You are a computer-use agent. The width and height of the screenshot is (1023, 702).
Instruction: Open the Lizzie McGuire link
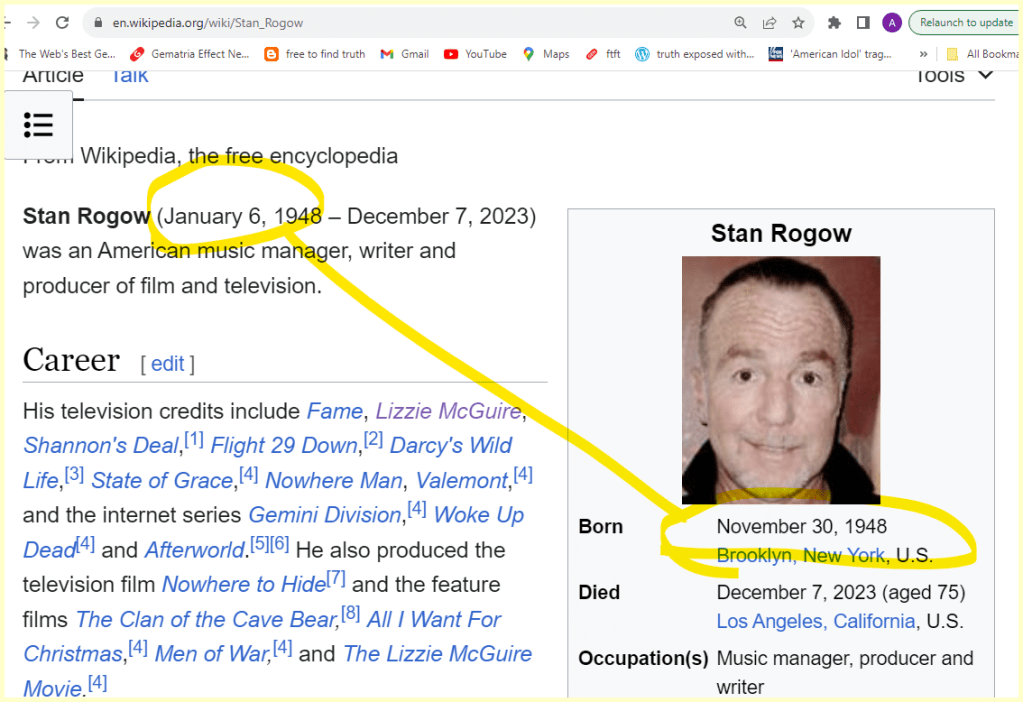[x=448, y=411]
